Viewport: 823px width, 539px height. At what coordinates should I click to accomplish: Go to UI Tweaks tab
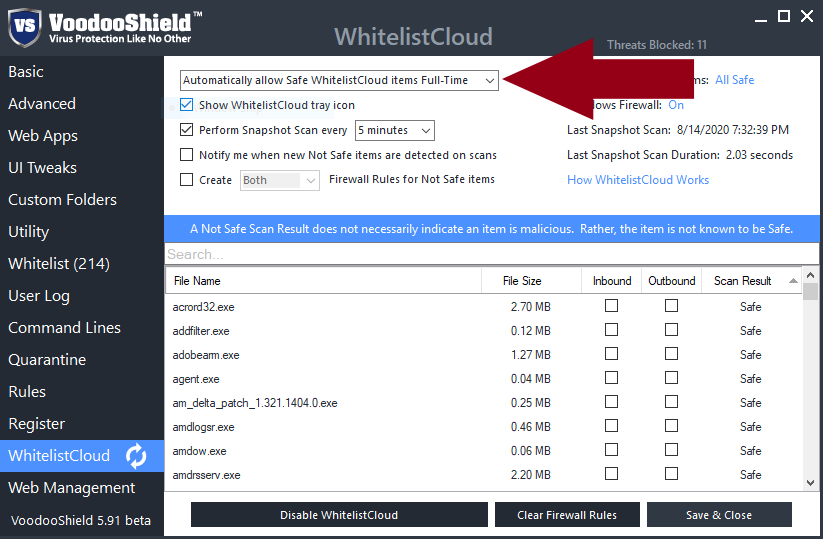click(x=82, y=168)
